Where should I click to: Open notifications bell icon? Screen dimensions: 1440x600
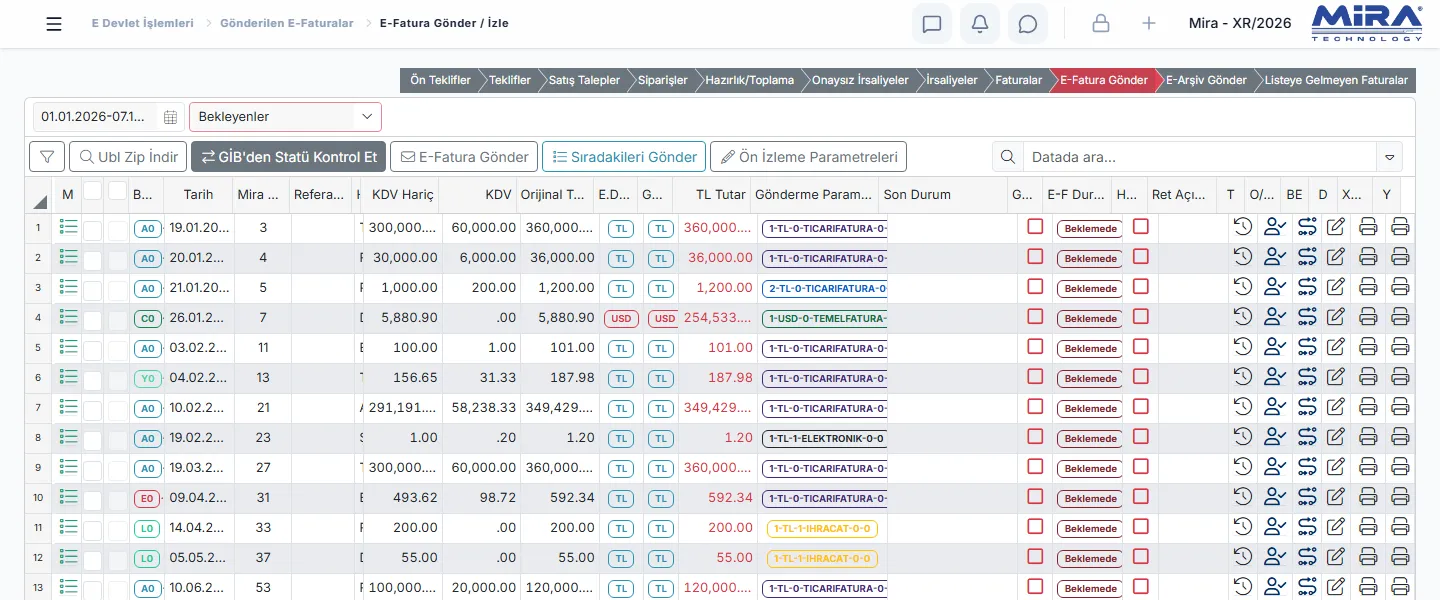tap(980, 23)
